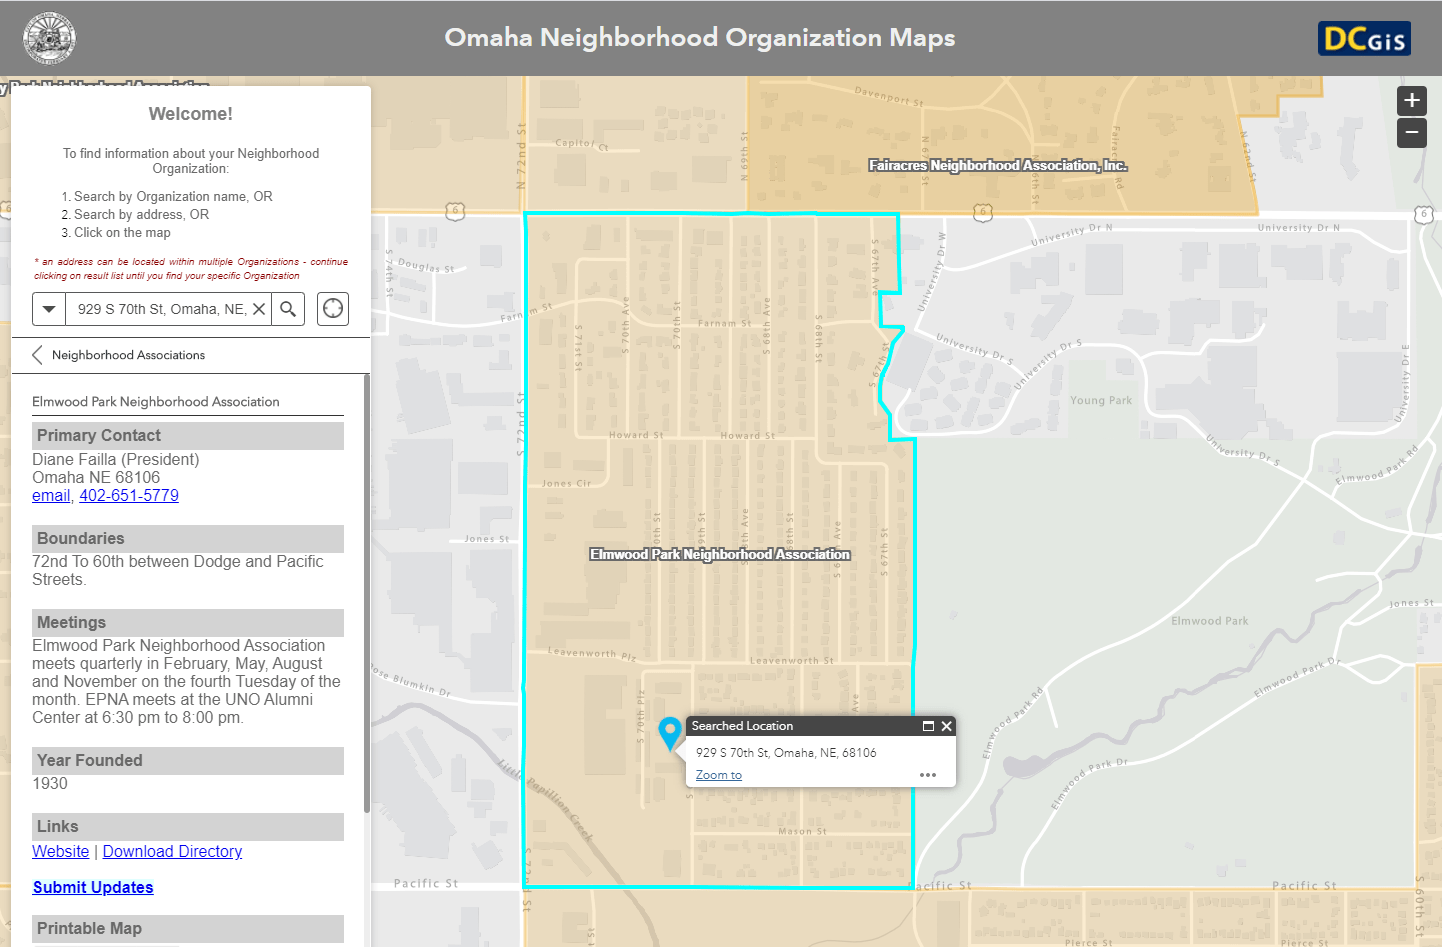Click the Elmwood Park Neighborhood Association result heading
Image resolution: width=1442 pixels, height=947 pixels.
point(154,401)
